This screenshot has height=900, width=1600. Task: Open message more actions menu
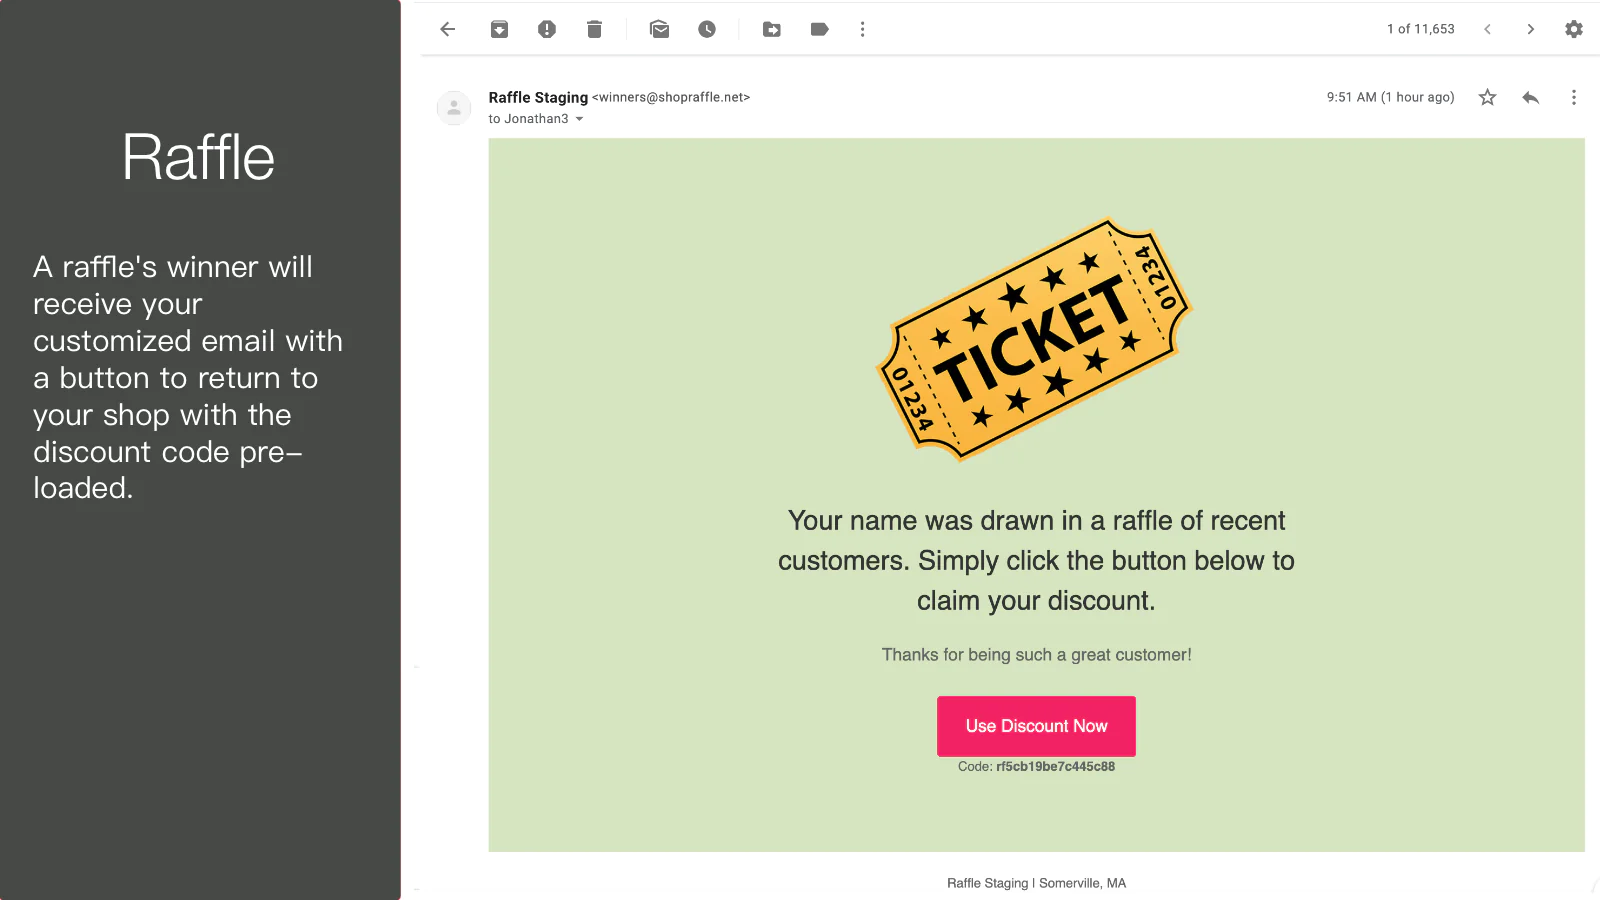pos(1574,97)
